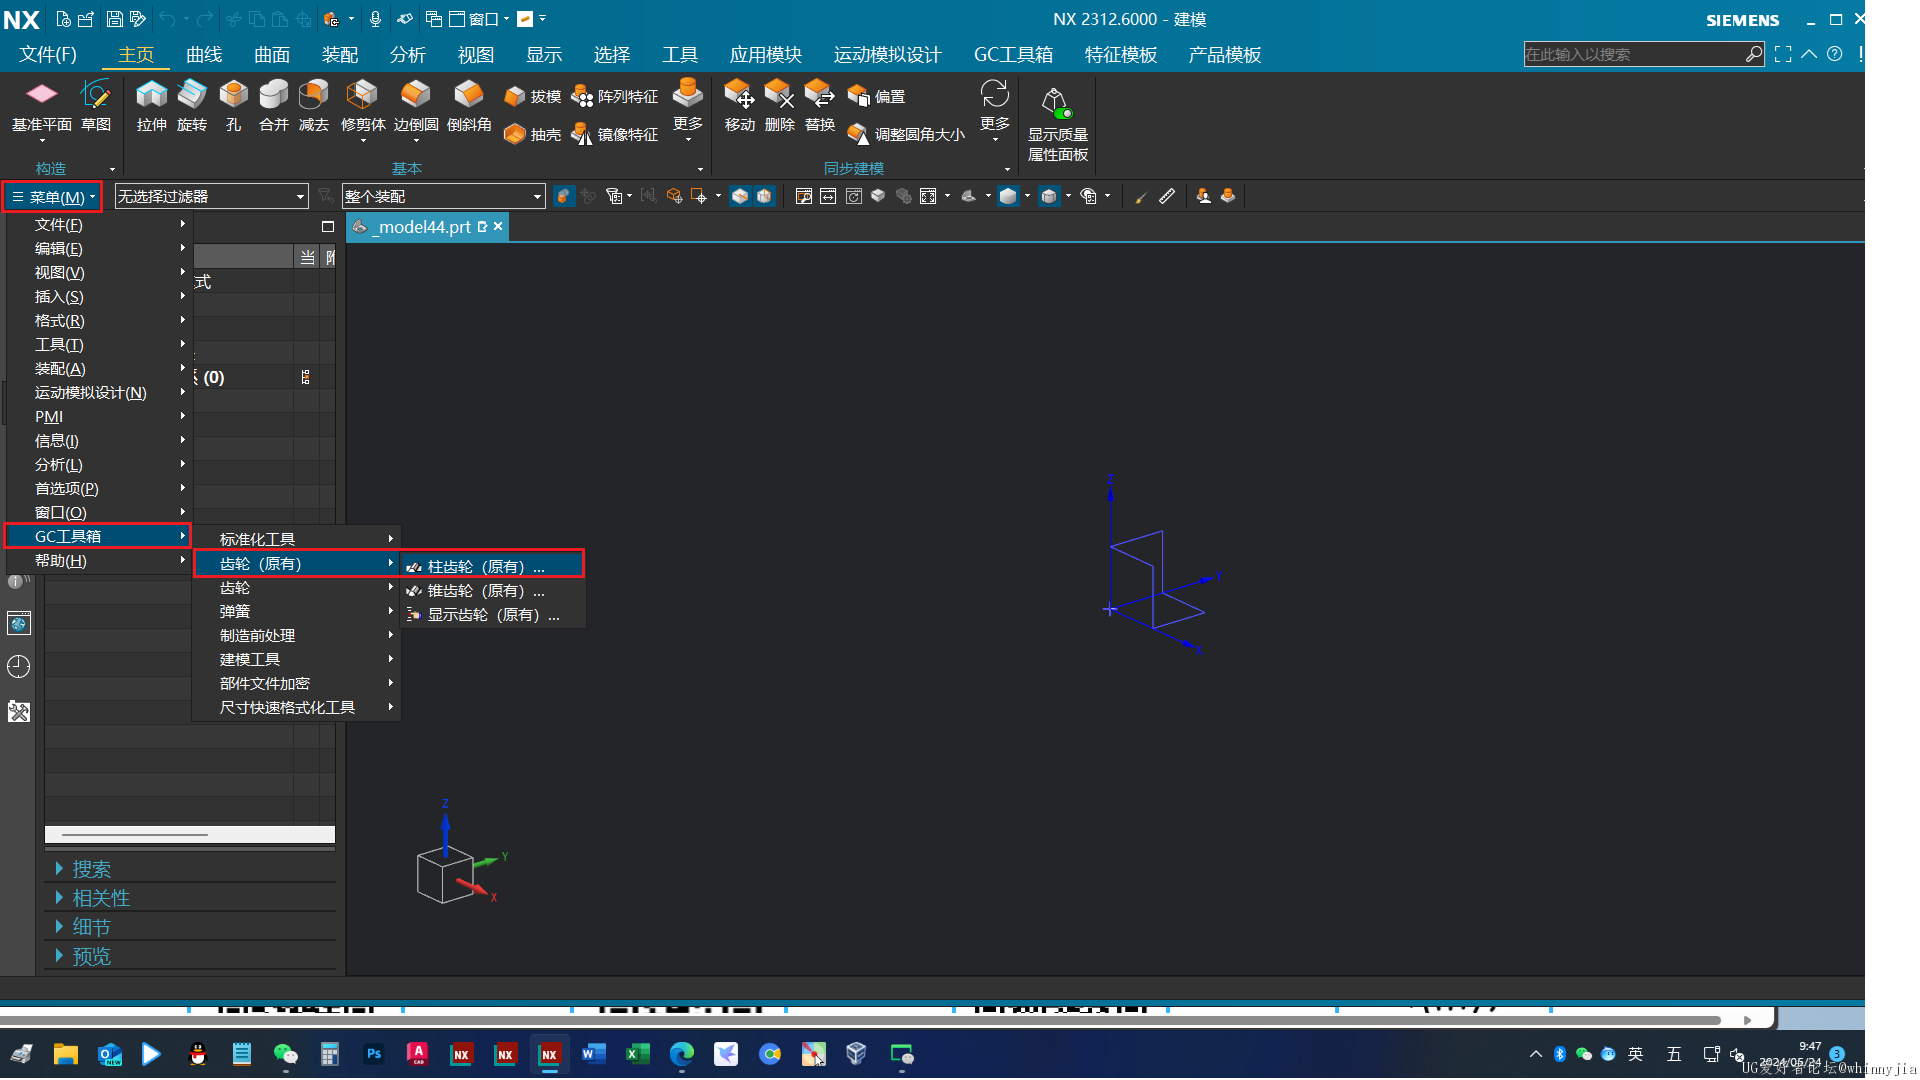Click the 合并 unite tool
This screenshot has height=1080, width=1920.
click(273, 105)
